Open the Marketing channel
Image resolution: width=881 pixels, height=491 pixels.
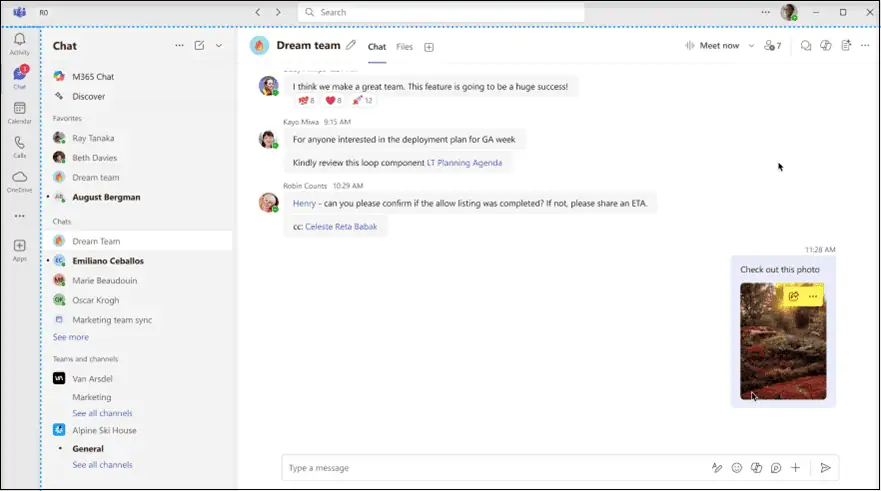click(92, 397)
